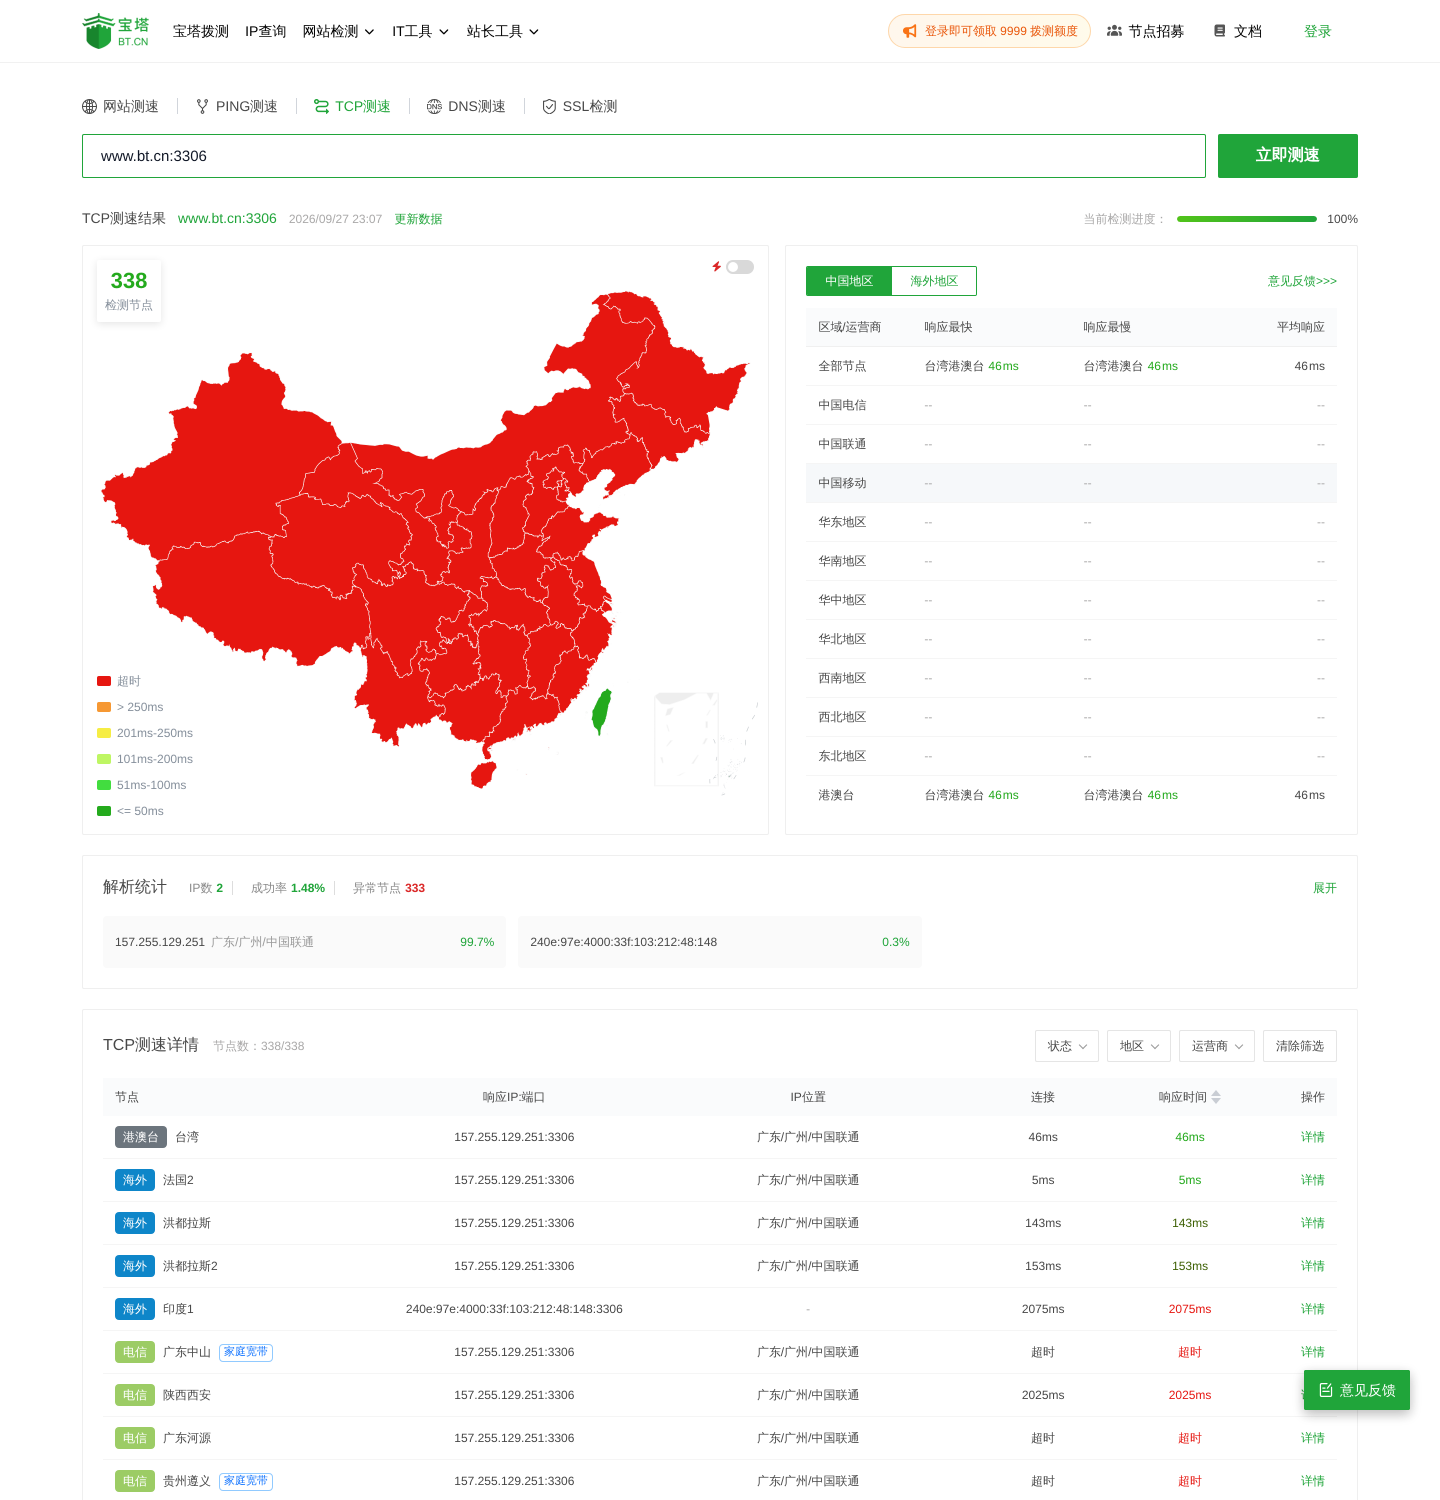Toggle the 51ms-100ms legend entry
This screenshot has width=1440, height=1500.
142,785
